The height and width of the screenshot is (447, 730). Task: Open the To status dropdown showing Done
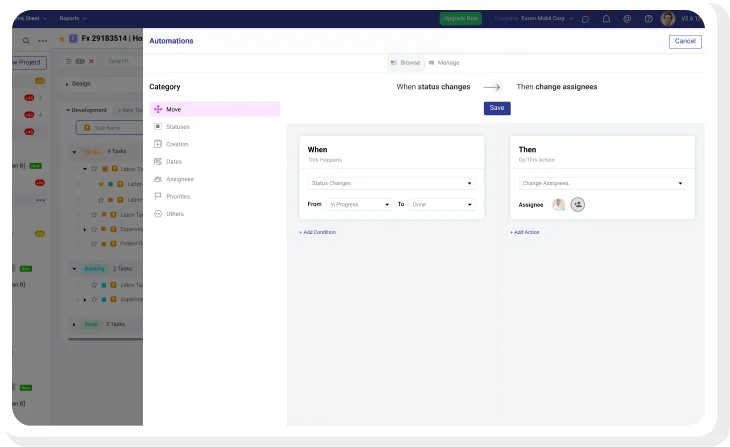[442, 204]
